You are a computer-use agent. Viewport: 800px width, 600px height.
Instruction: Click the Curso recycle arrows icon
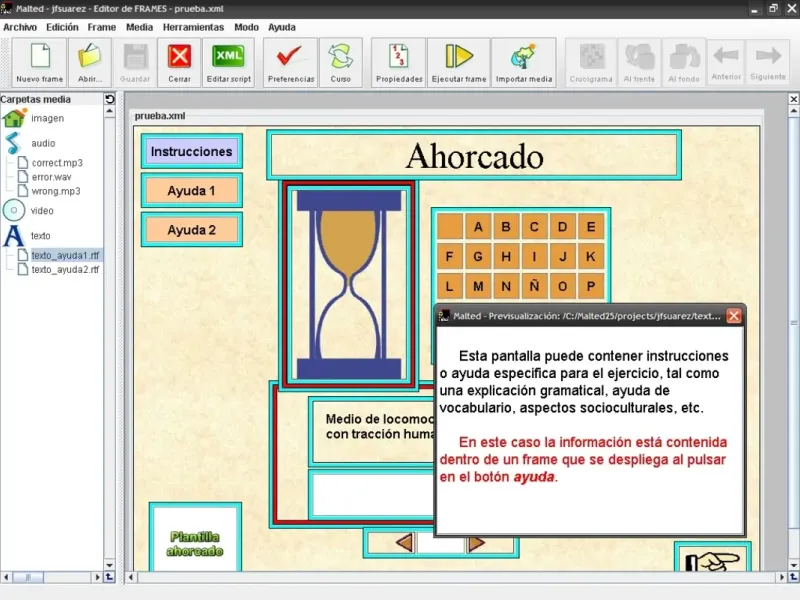point(341,63)
